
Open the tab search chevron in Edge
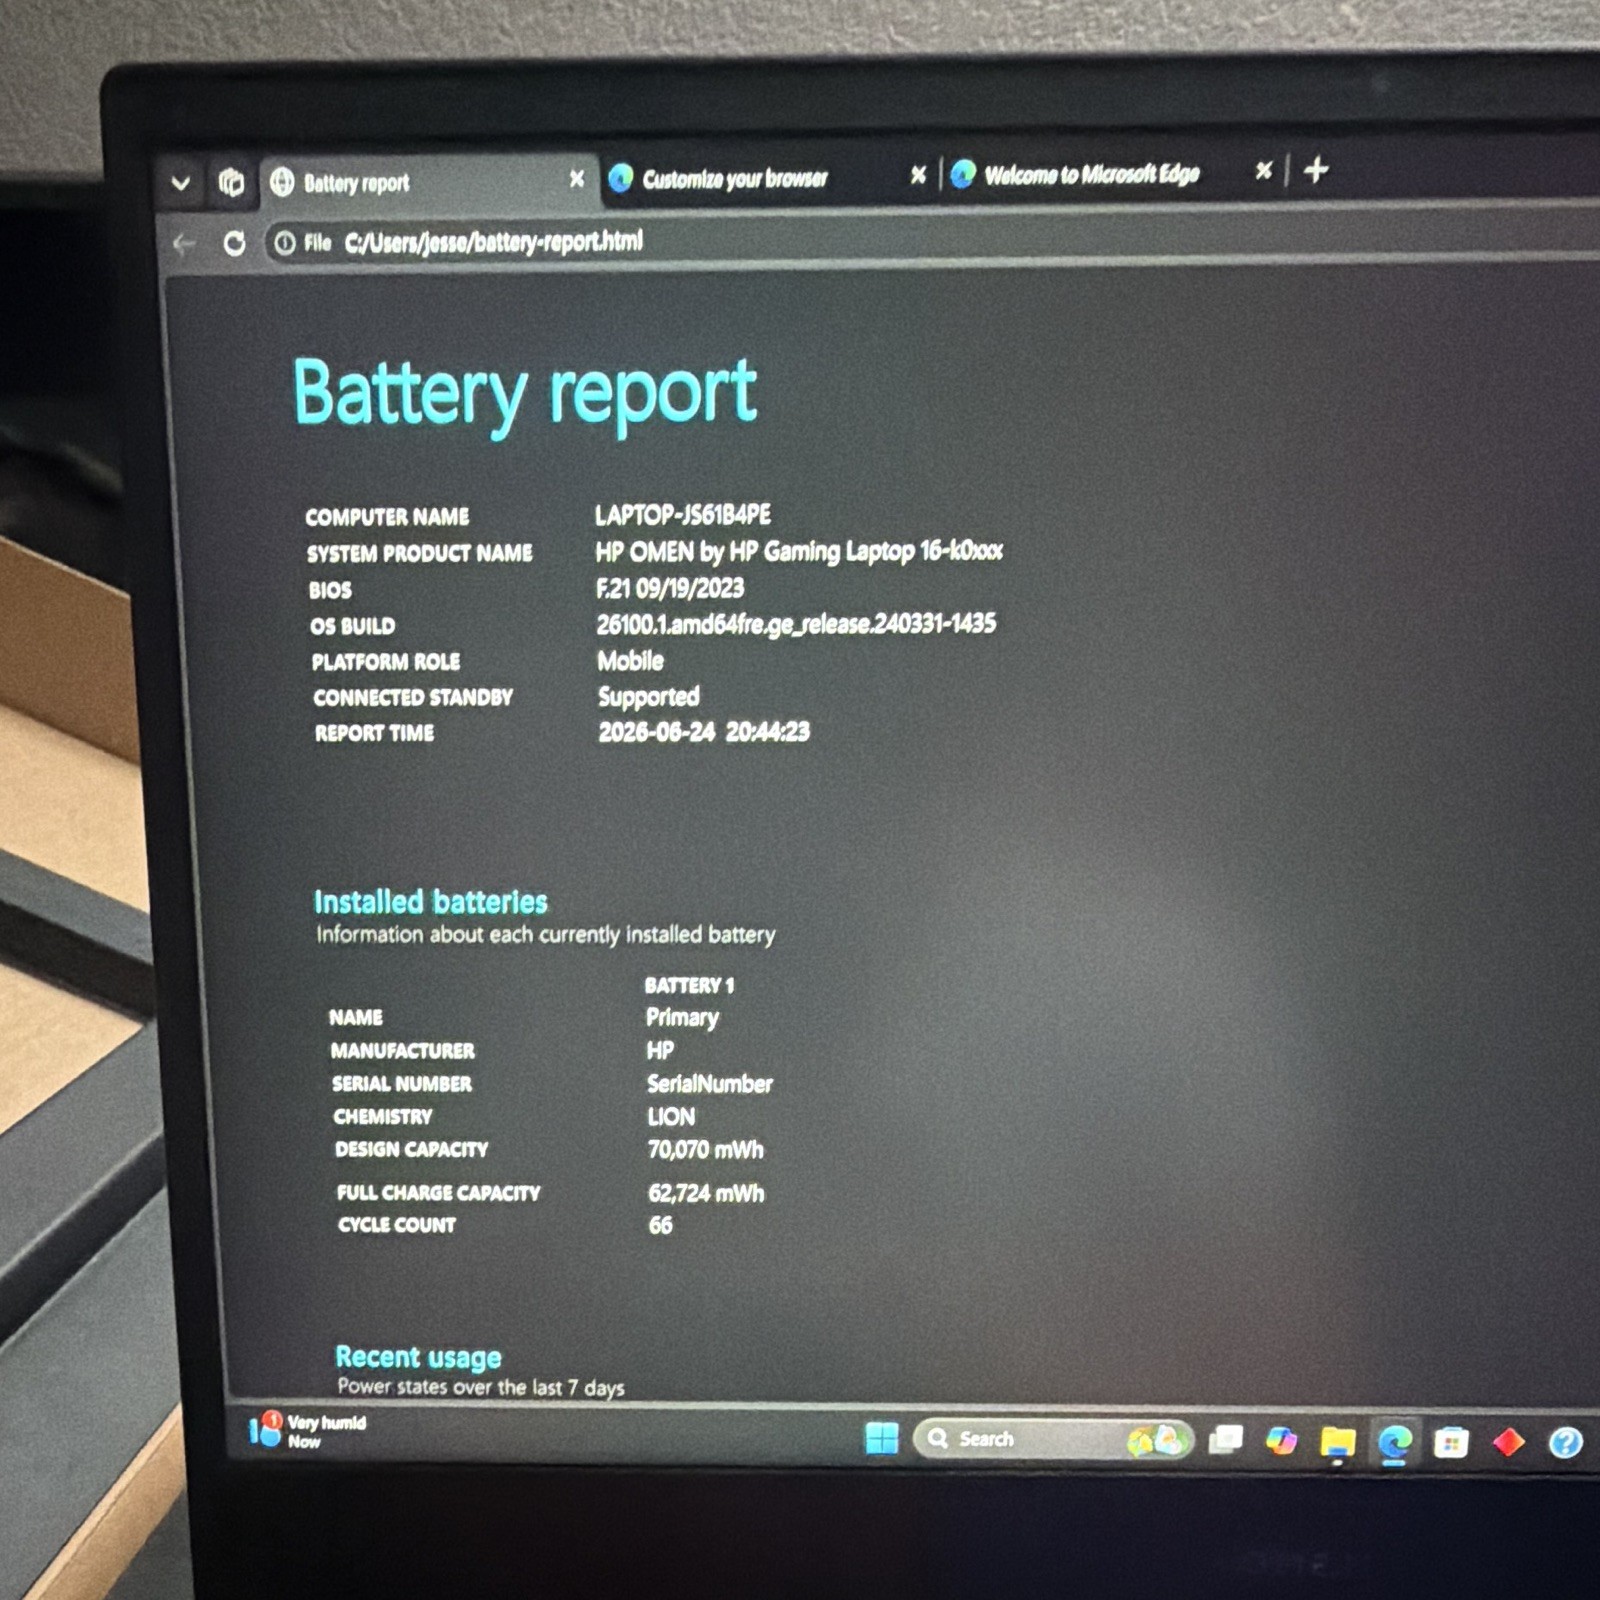click(x=181, y=183)
